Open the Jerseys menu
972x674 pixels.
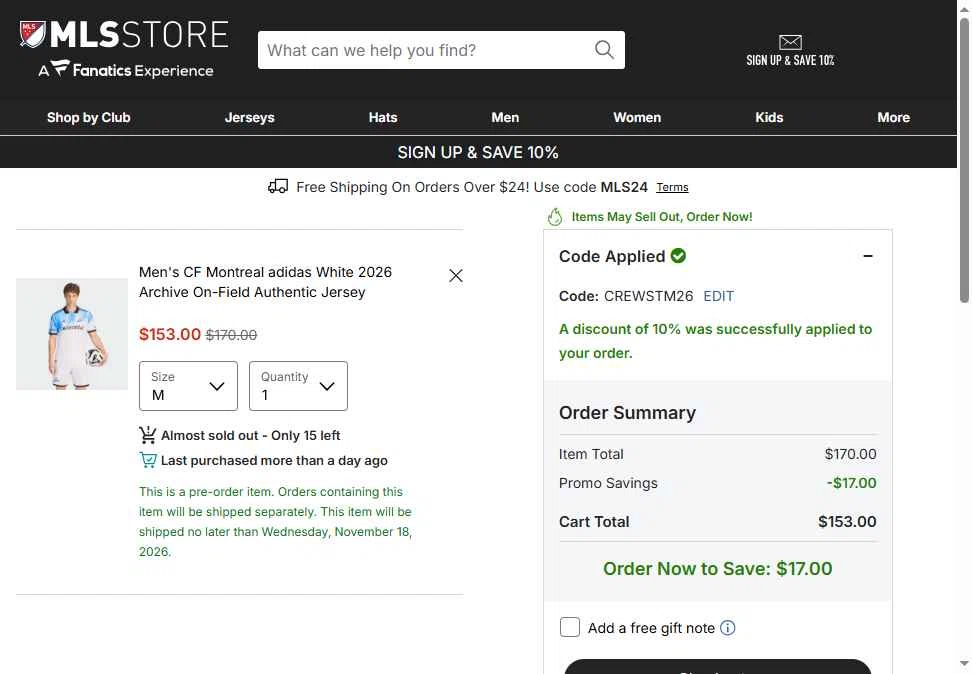[x=249, y=117]
